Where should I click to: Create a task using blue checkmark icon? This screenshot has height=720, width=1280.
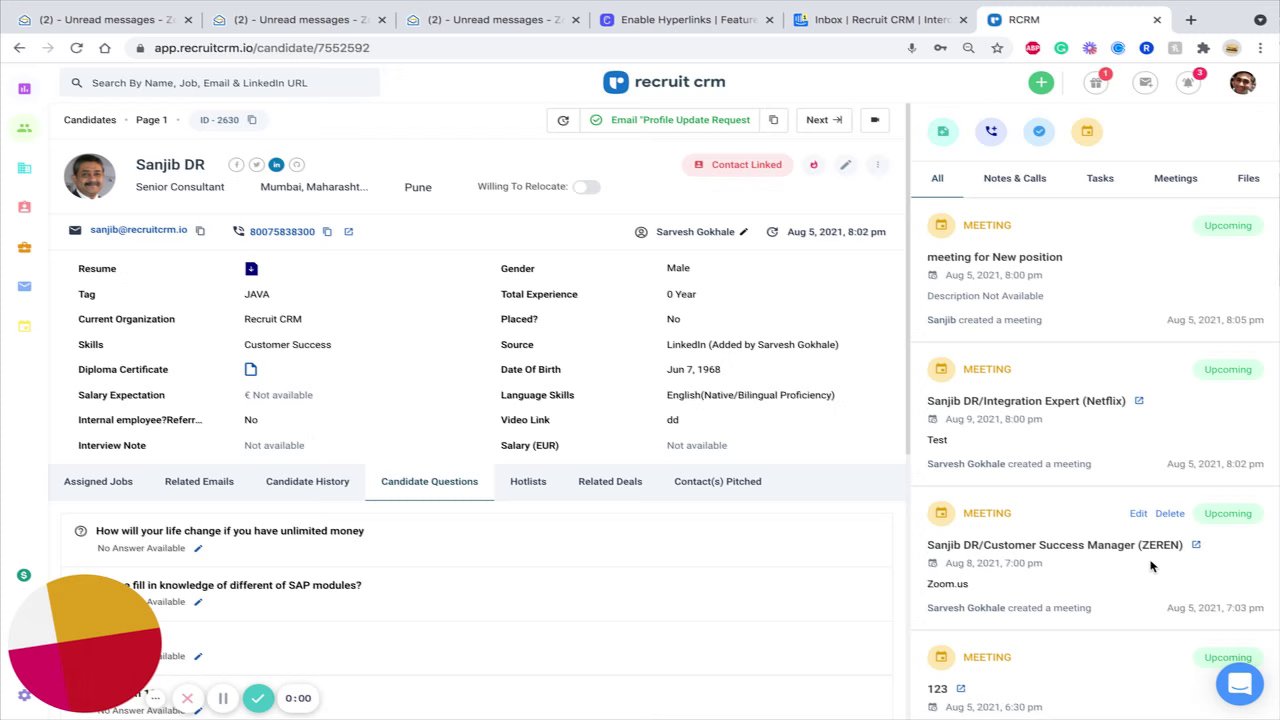tap(1039, 131)
